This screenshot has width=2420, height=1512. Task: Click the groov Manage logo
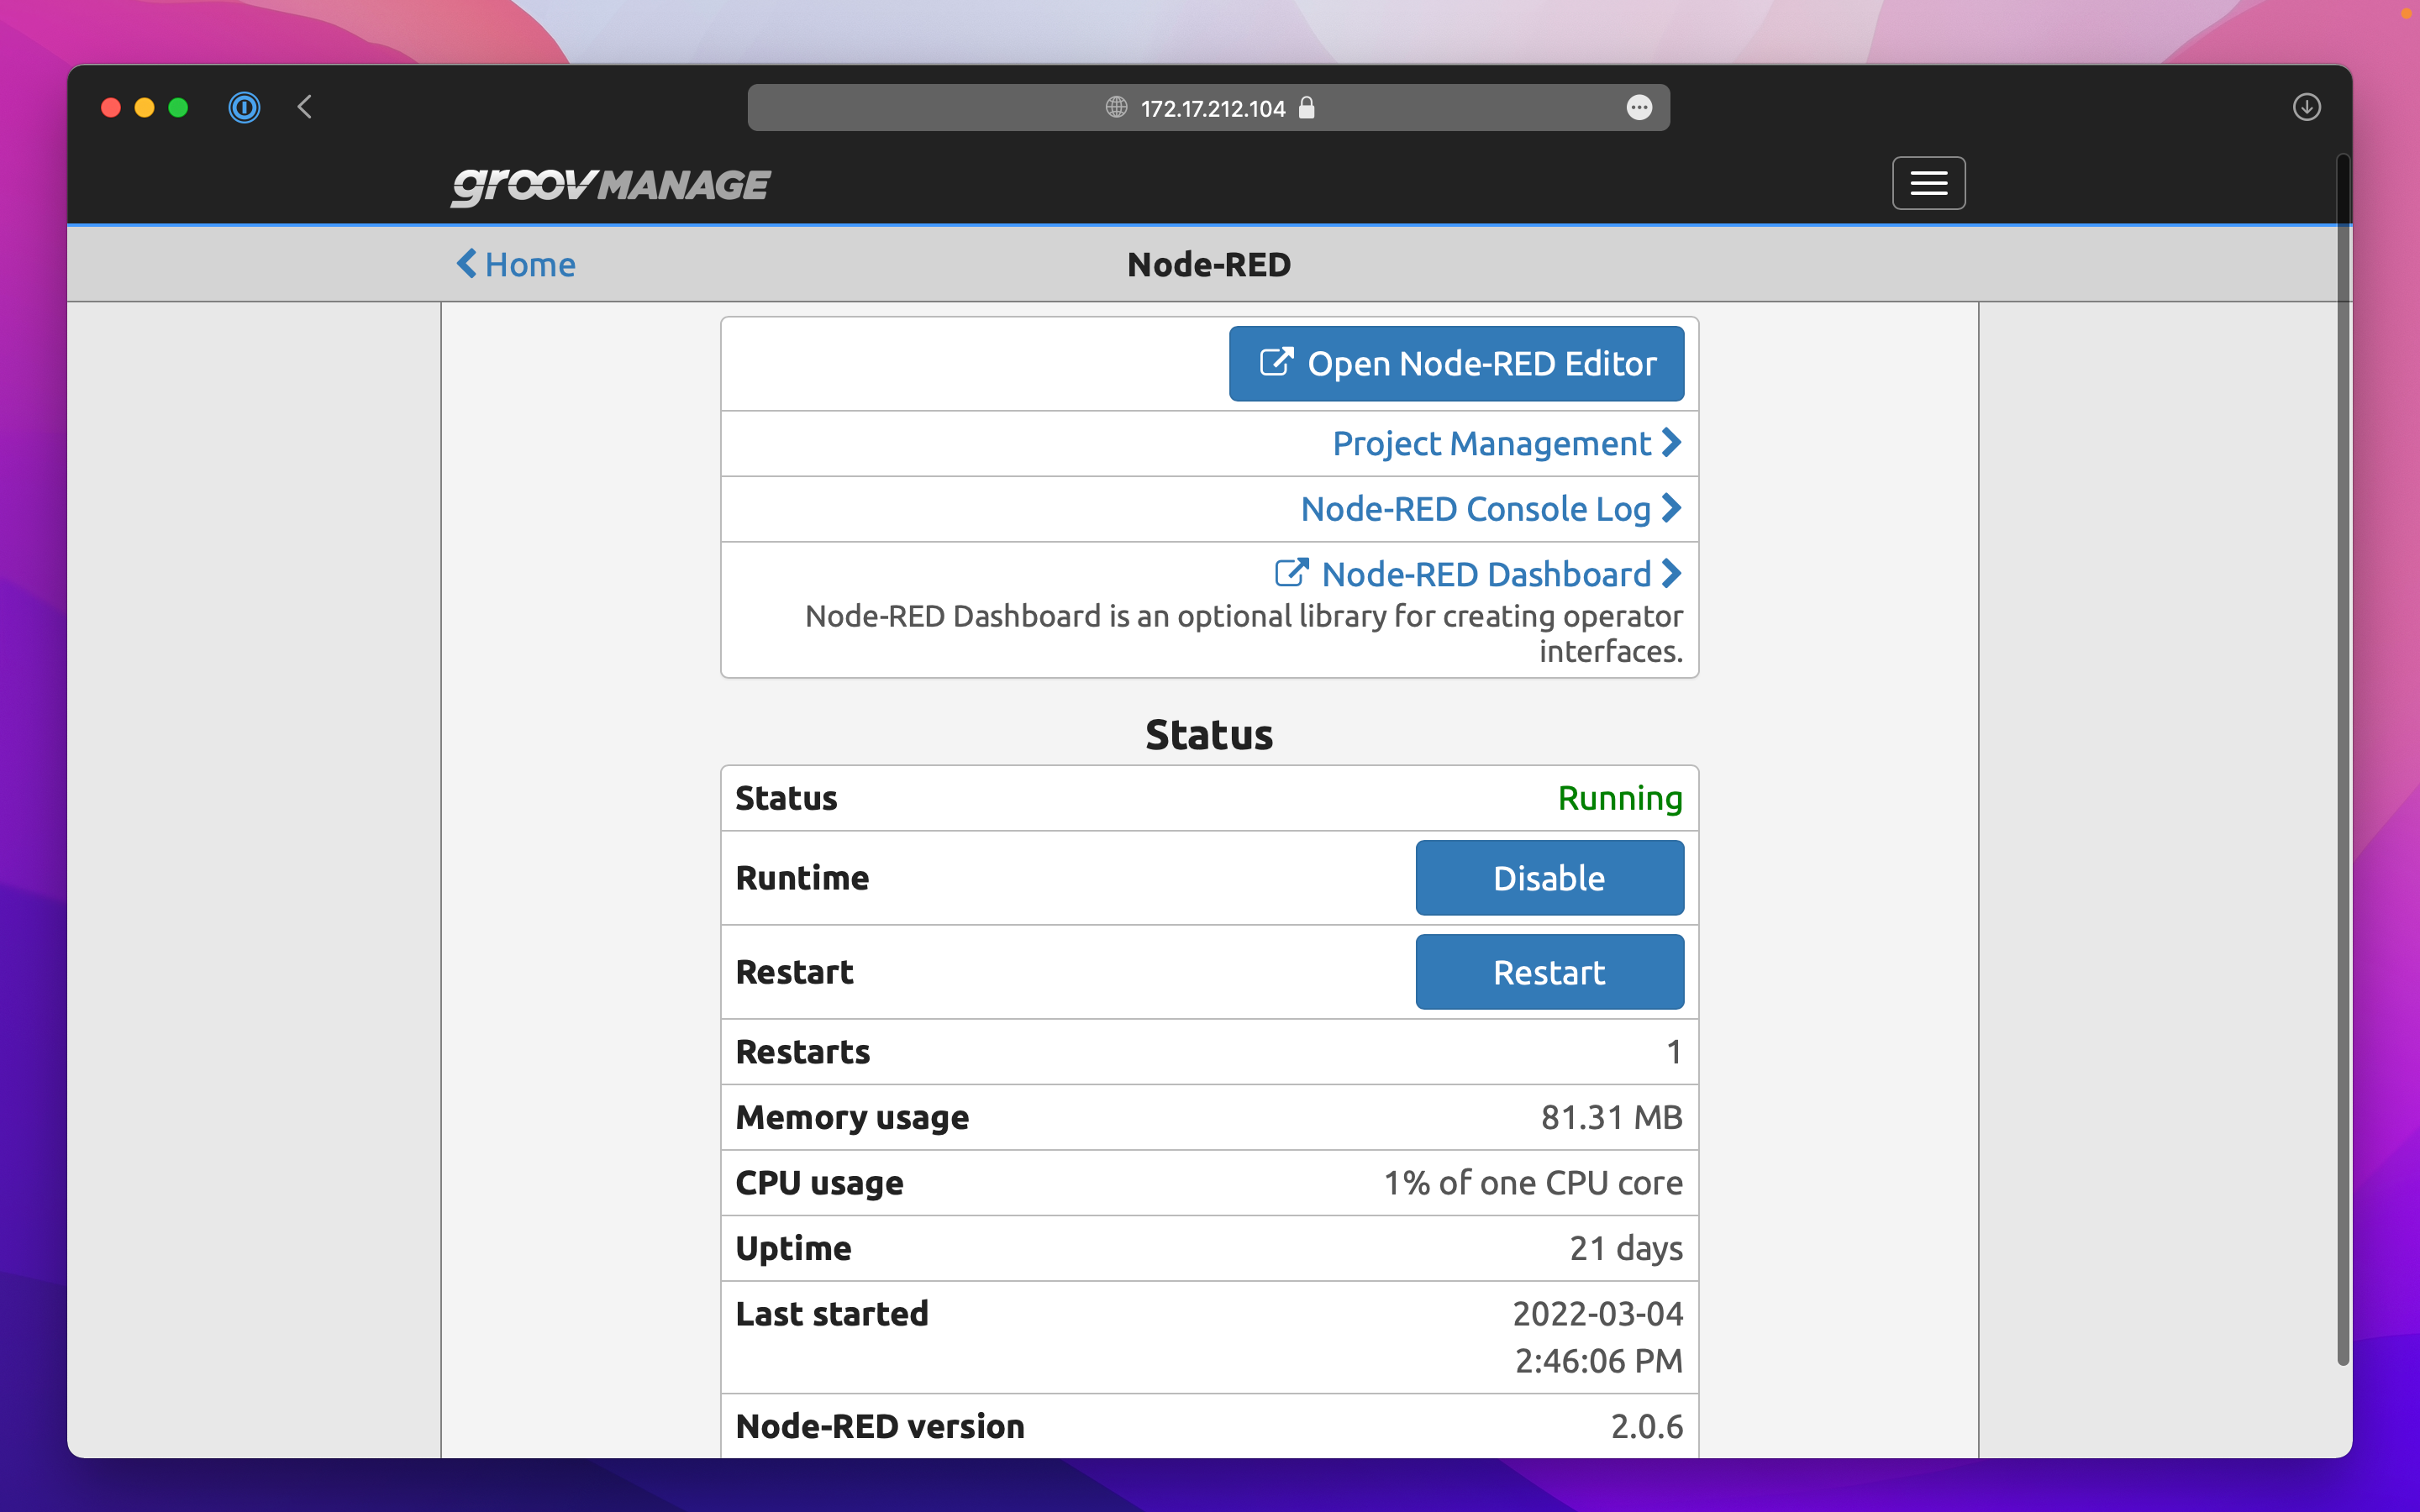tap(610, 185)
